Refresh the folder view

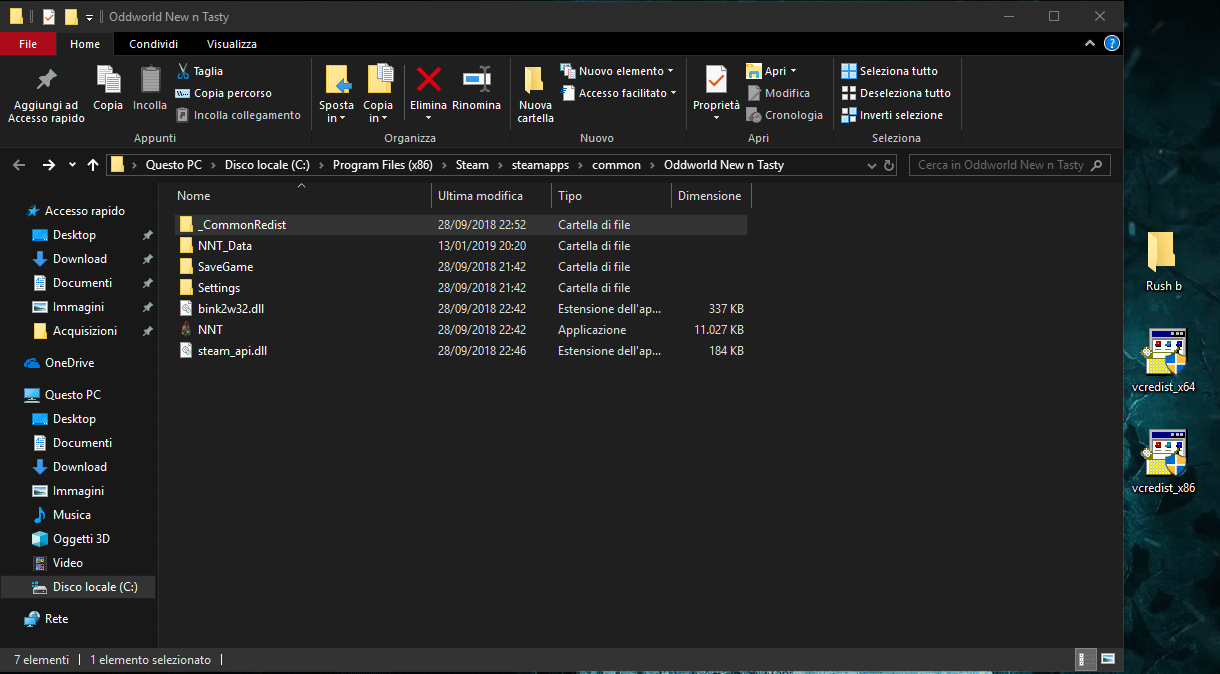(890, 165)
